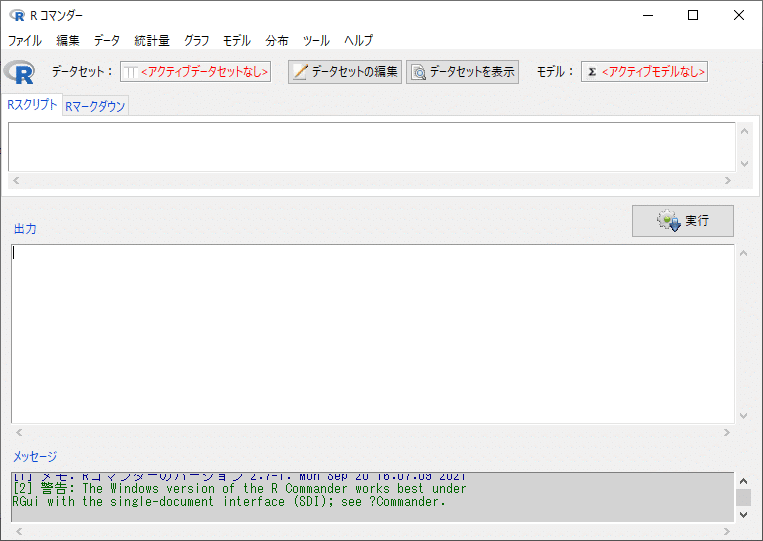The image size is (763, 541).
Task: Click the script area scroll up arrow
Action: (744, 131)
